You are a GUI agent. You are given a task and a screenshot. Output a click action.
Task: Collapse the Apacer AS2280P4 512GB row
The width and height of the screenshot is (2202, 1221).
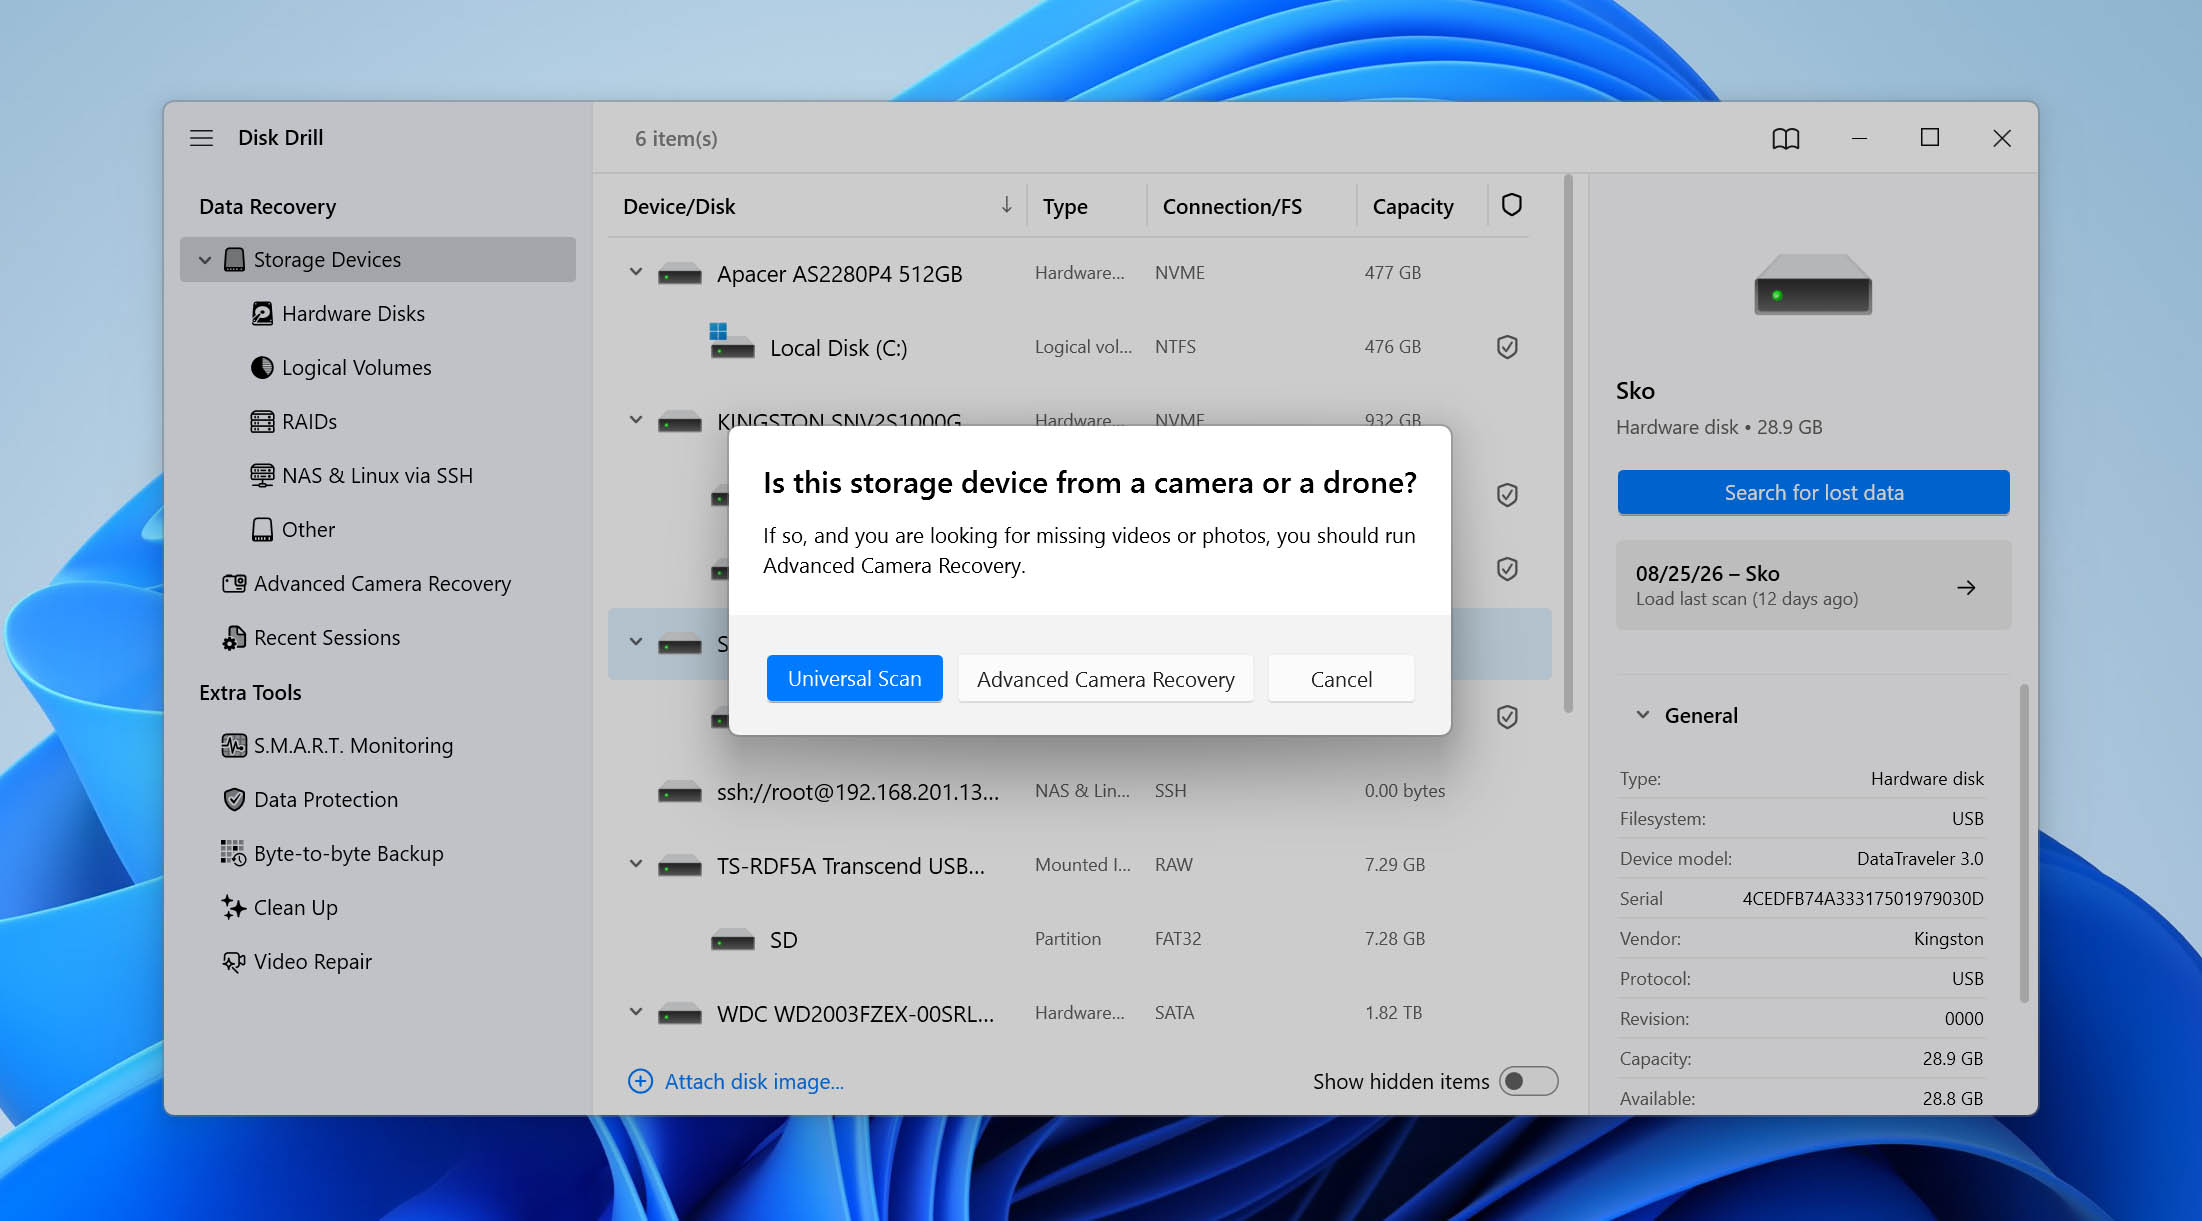point(635,272)
